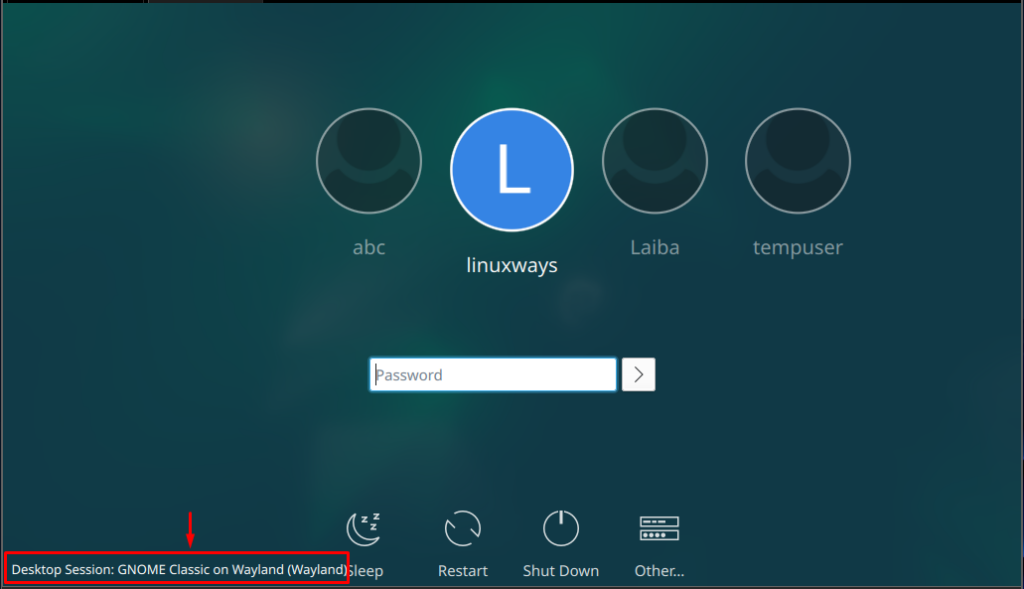Click the Restart text label
The height and width of the screenshot is (589, 1024).
click(x=462, y=570)
